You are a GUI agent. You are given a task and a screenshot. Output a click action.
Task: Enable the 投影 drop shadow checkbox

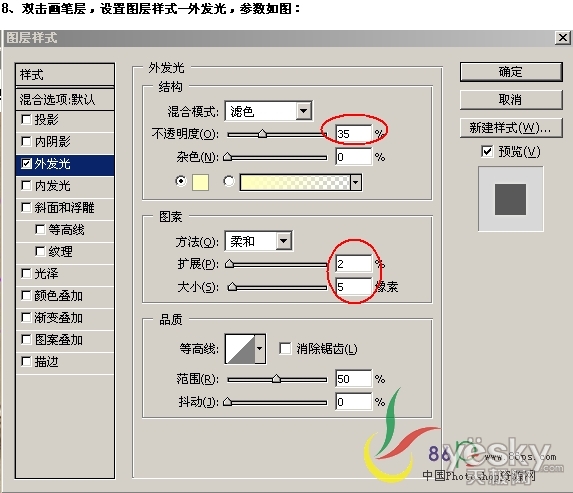26,120
